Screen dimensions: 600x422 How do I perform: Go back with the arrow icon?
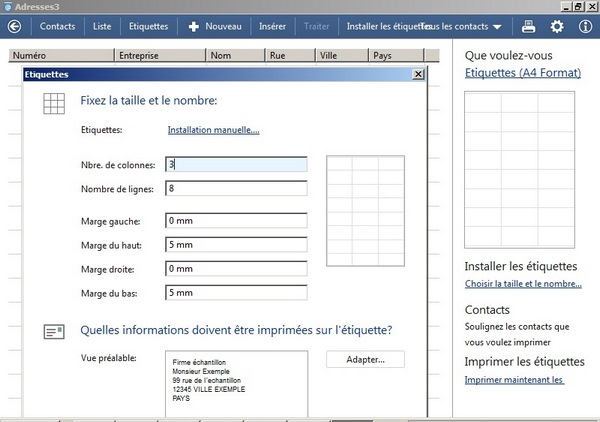point(15,26)
